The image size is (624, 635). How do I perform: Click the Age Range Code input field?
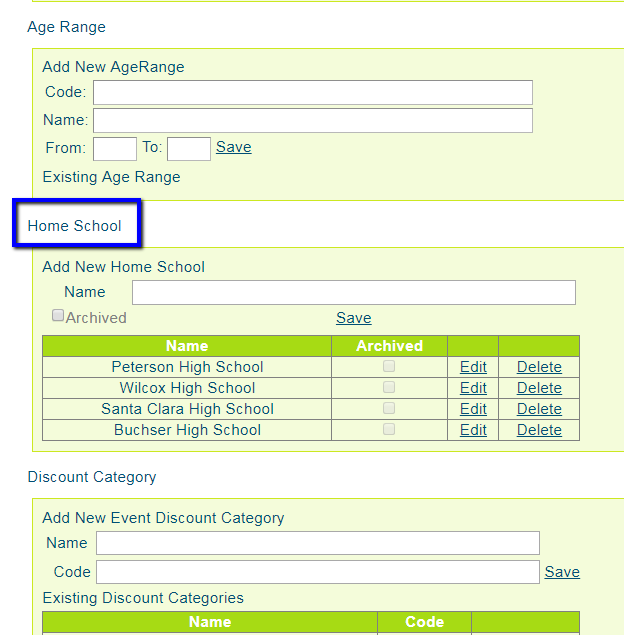click(x=312, y=93)
